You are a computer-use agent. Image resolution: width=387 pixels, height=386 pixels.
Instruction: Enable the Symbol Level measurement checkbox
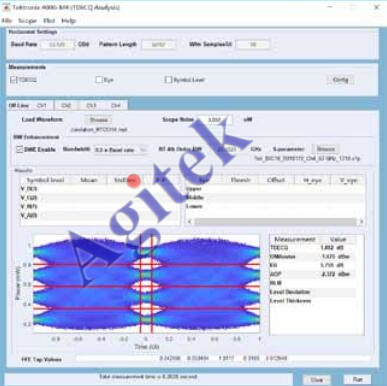point(168,80)
